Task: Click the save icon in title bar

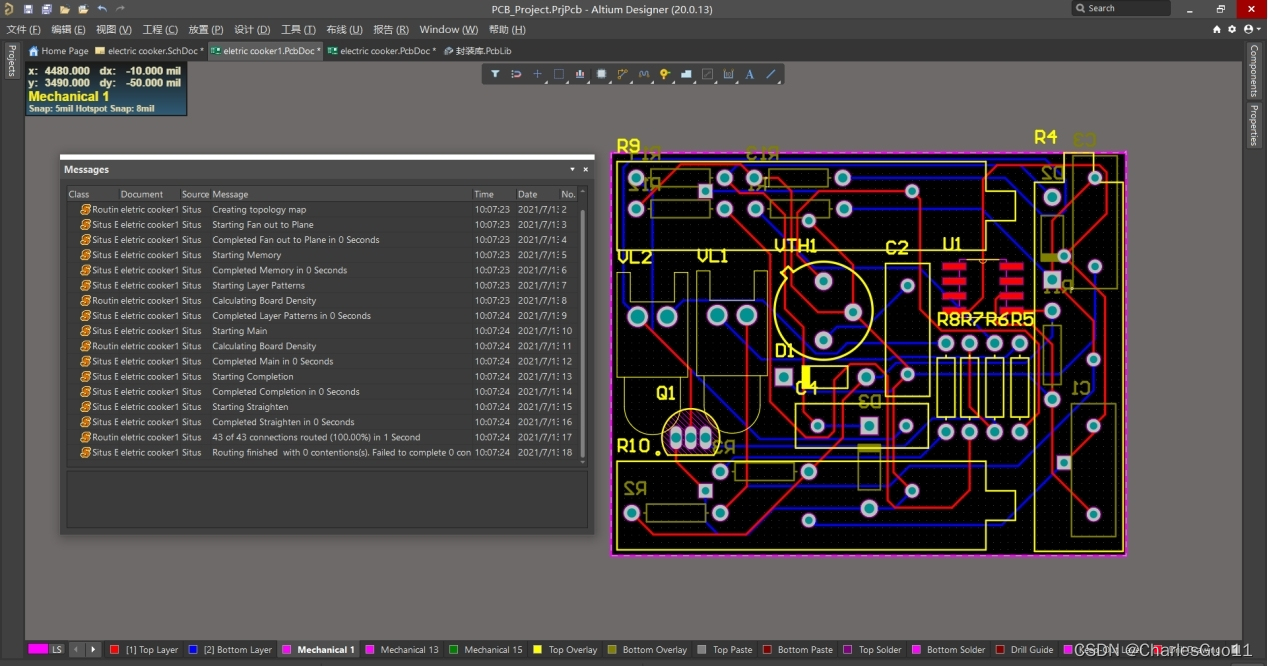Action: (28, 9)
